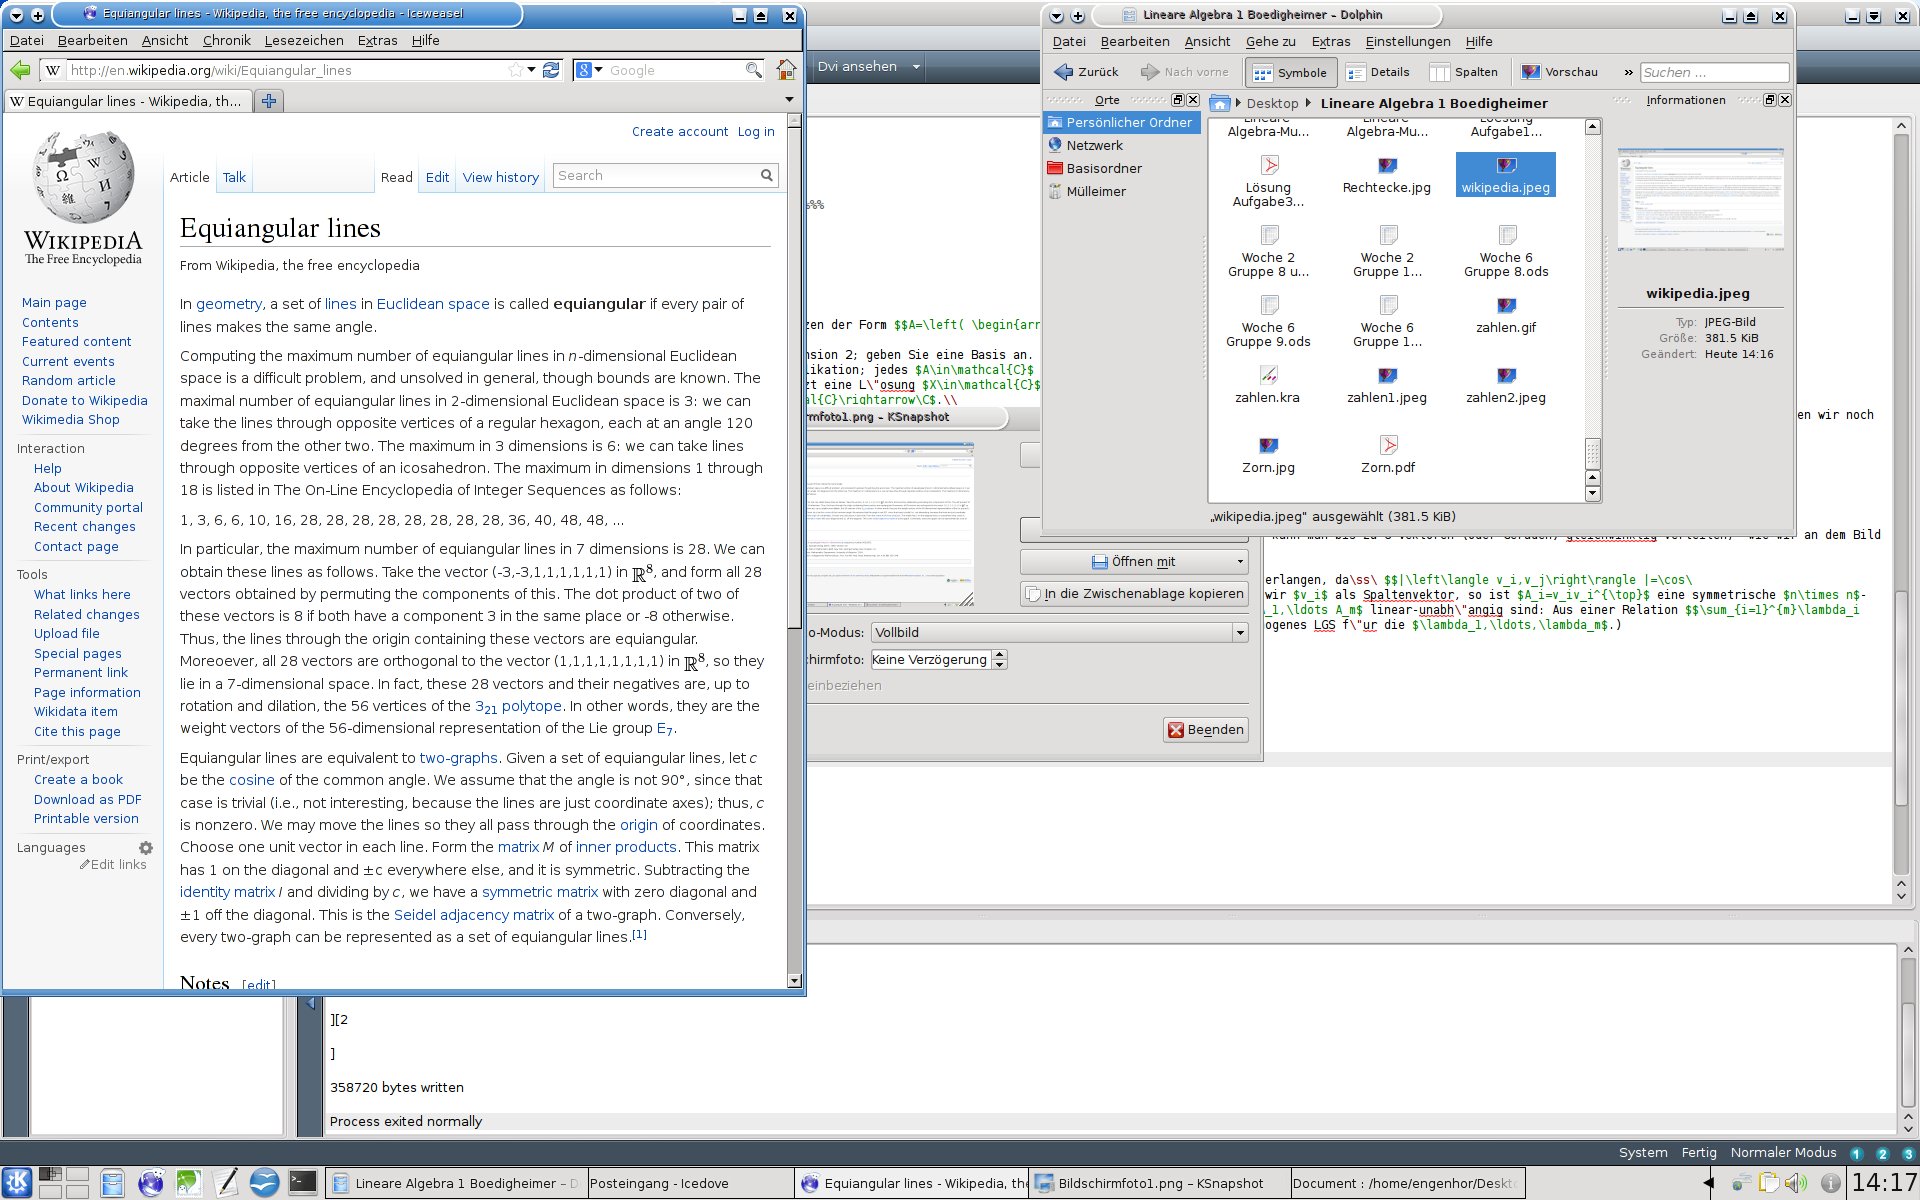Image resolution: width=1920 pixels, height=1200 pixels.
Task: Click wikipedia.jpeg preview in Informationen panel
Action: [1700, 199]
